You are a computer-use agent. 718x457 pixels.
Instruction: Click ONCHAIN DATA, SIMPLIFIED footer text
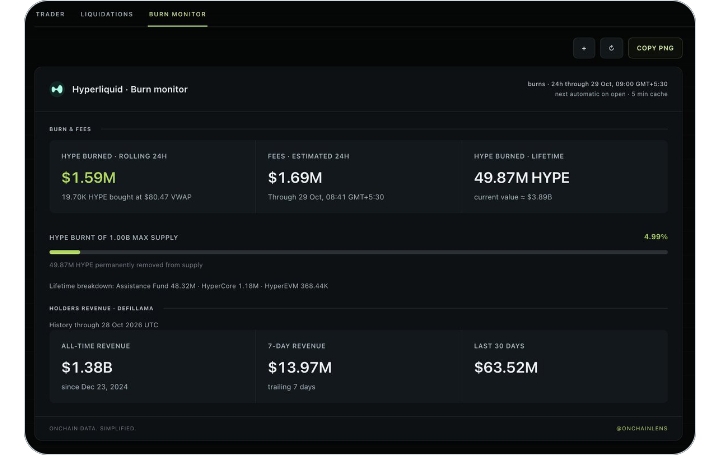point(92,429)
